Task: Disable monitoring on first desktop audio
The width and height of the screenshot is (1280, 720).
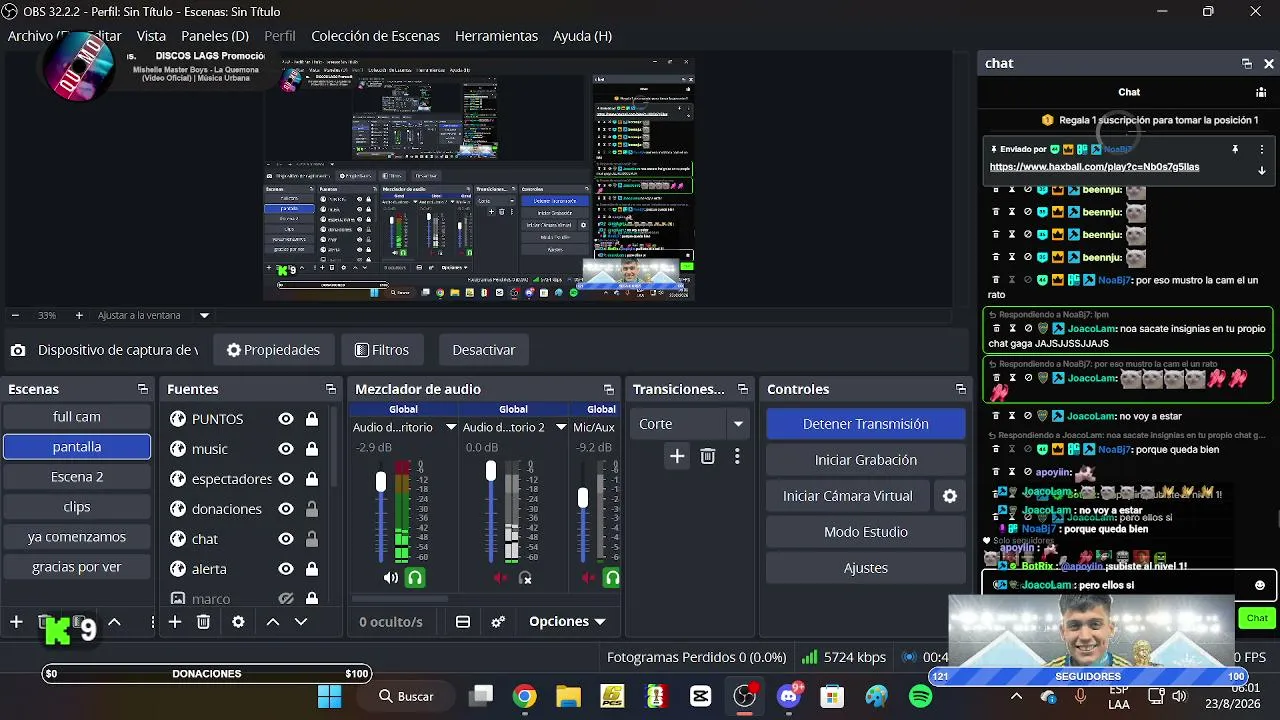Action: [x=415, y=578]
